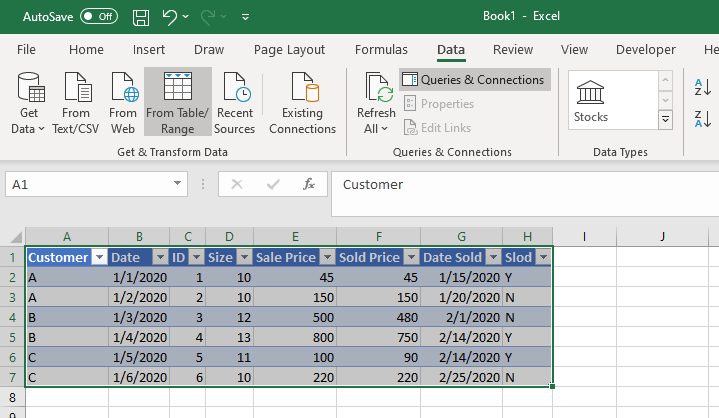Switch to the Formulas tab
The height and width of the screenshot is (418, 719).
381,50
